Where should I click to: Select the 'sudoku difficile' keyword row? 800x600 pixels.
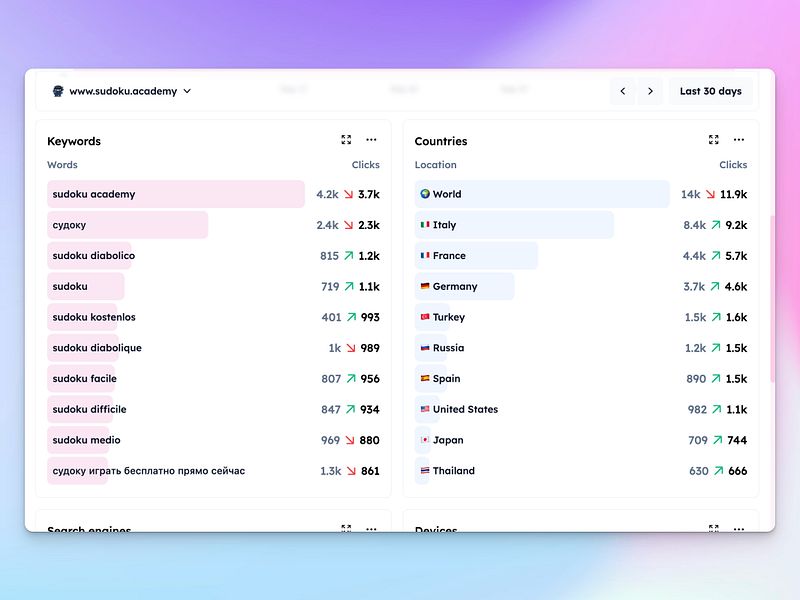coord(213,409)
